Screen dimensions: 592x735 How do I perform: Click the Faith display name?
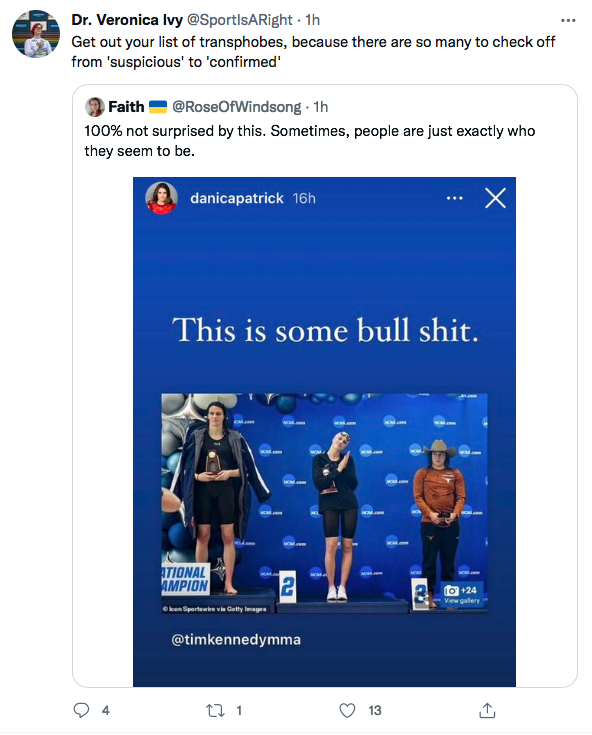126,107
